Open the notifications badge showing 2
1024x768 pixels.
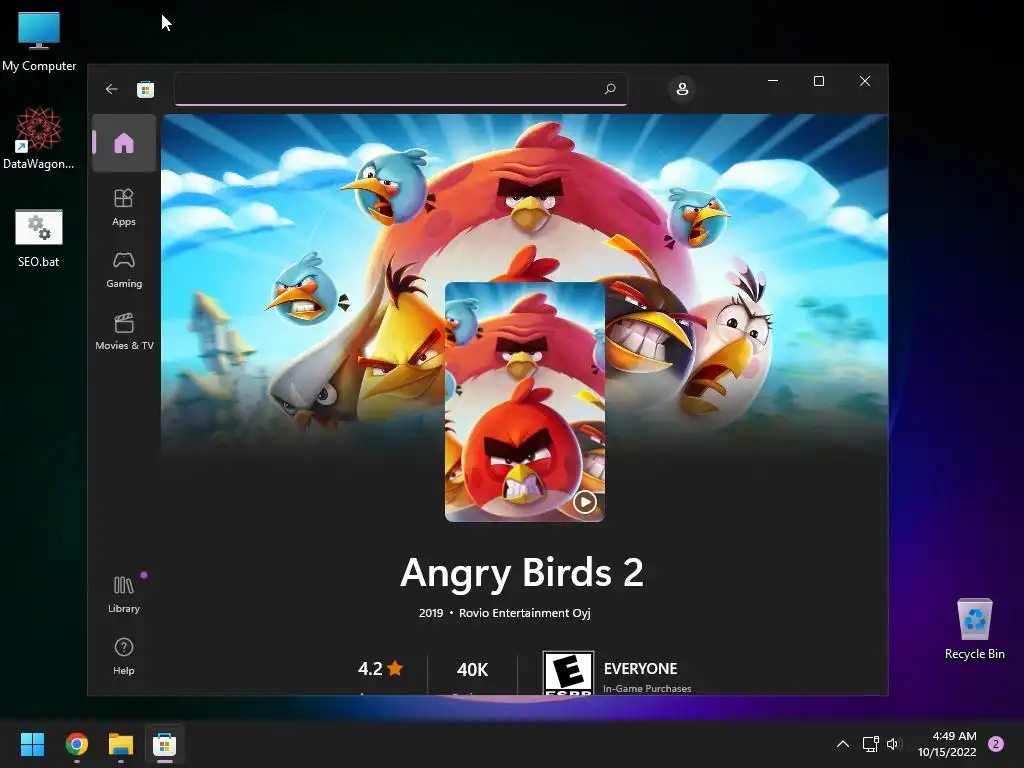click(x=996, y=744)
